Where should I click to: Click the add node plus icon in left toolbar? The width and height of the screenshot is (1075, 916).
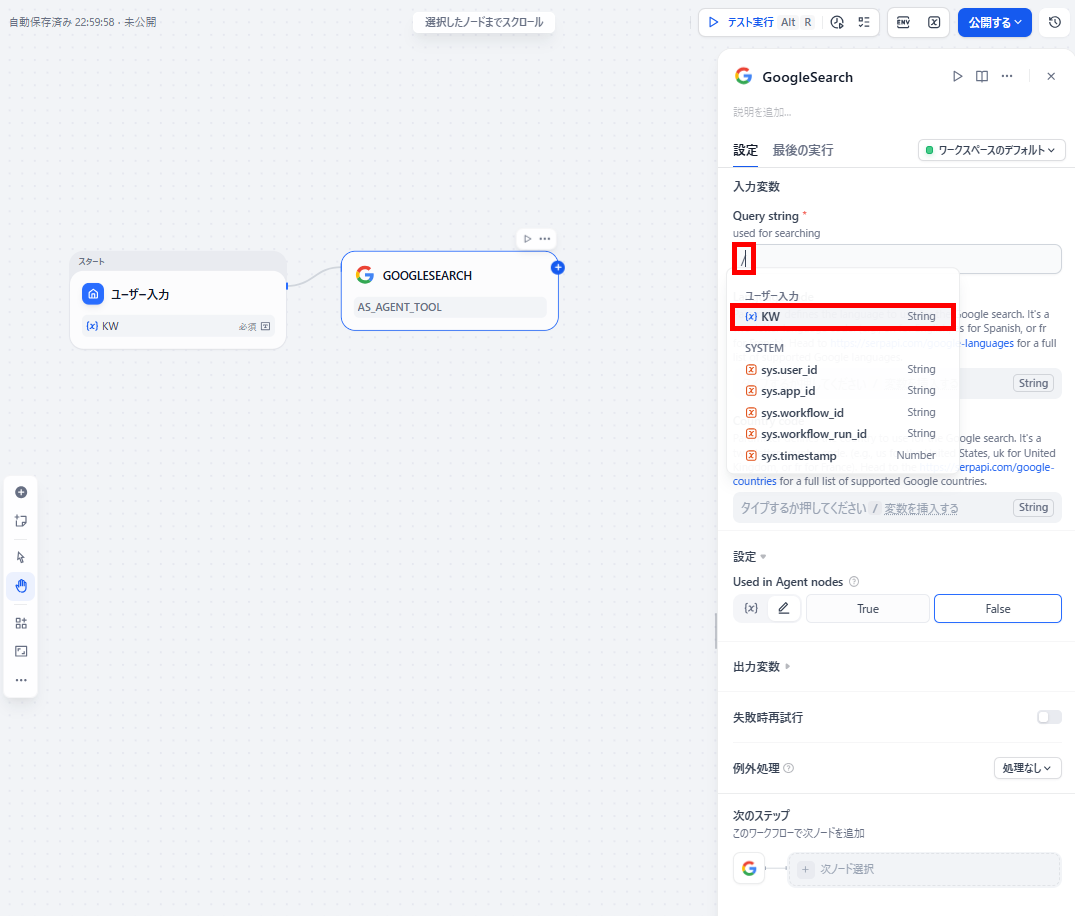[21, 492]
